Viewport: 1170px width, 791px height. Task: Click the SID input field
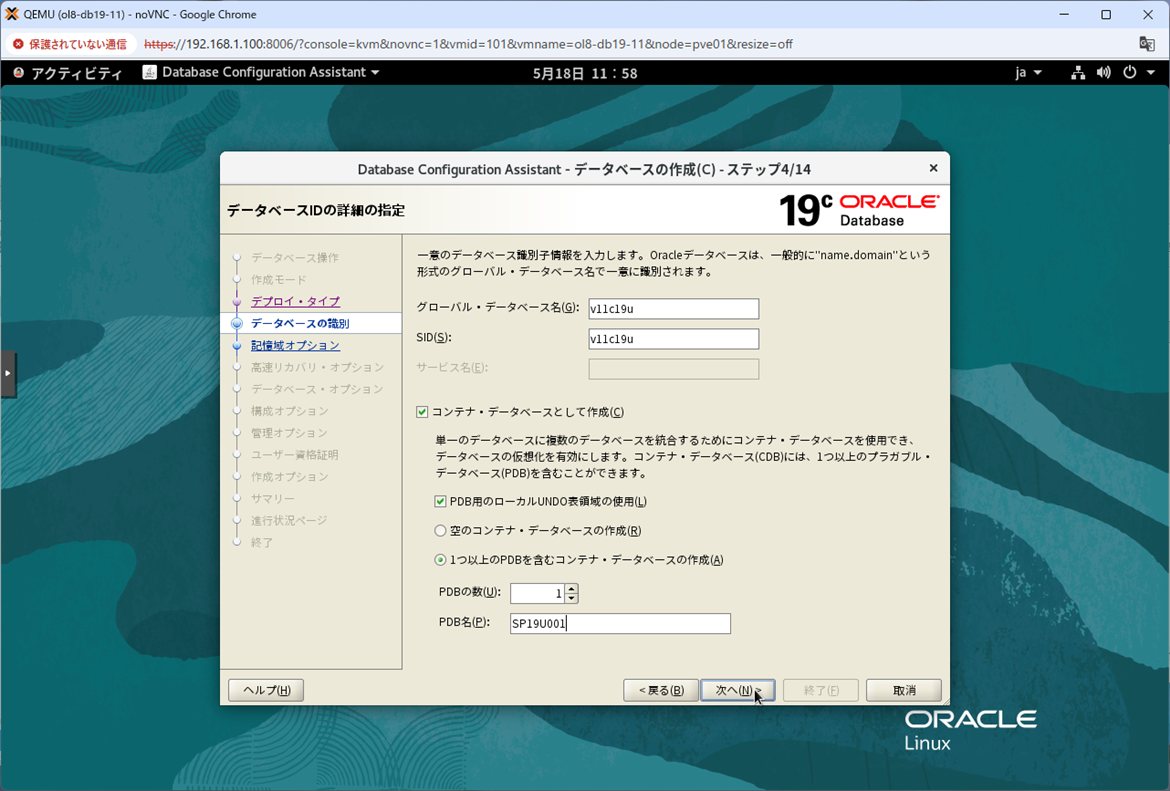[x=673, y=339]
